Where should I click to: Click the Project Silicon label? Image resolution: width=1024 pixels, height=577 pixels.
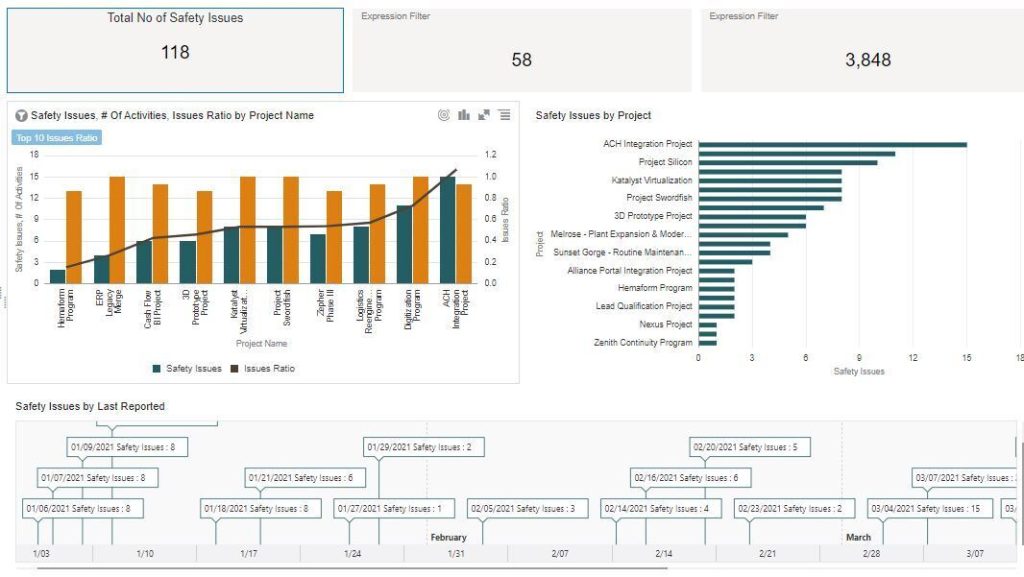[x=665, y=162]
